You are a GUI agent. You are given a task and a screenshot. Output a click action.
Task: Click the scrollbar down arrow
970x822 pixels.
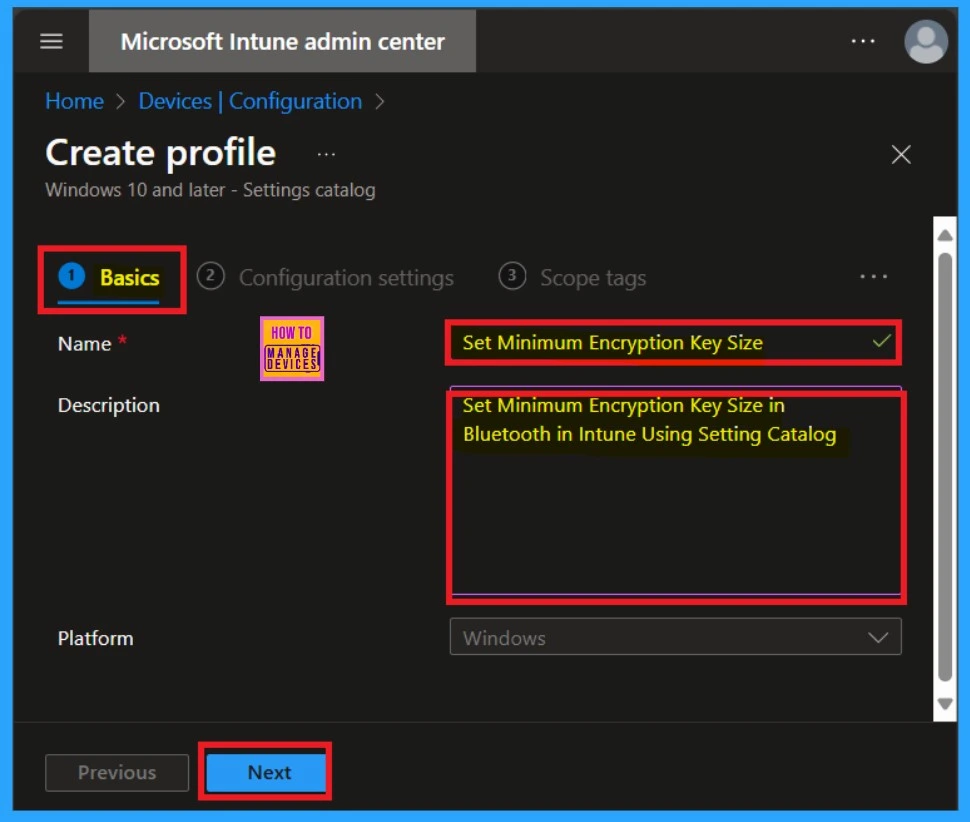945,703
